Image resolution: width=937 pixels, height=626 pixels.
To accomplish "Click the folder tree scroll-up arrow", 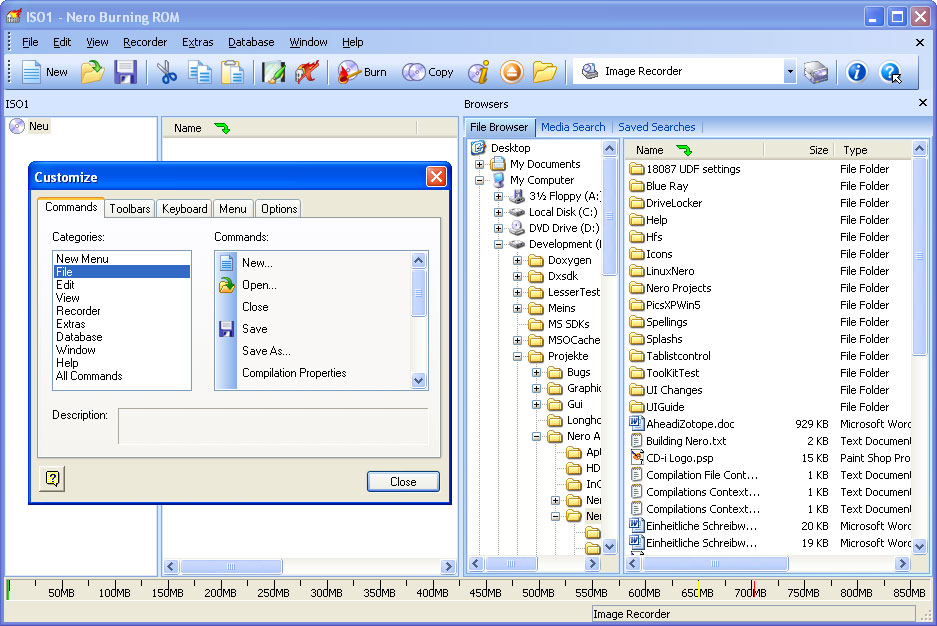I will [x=609, y=148].
